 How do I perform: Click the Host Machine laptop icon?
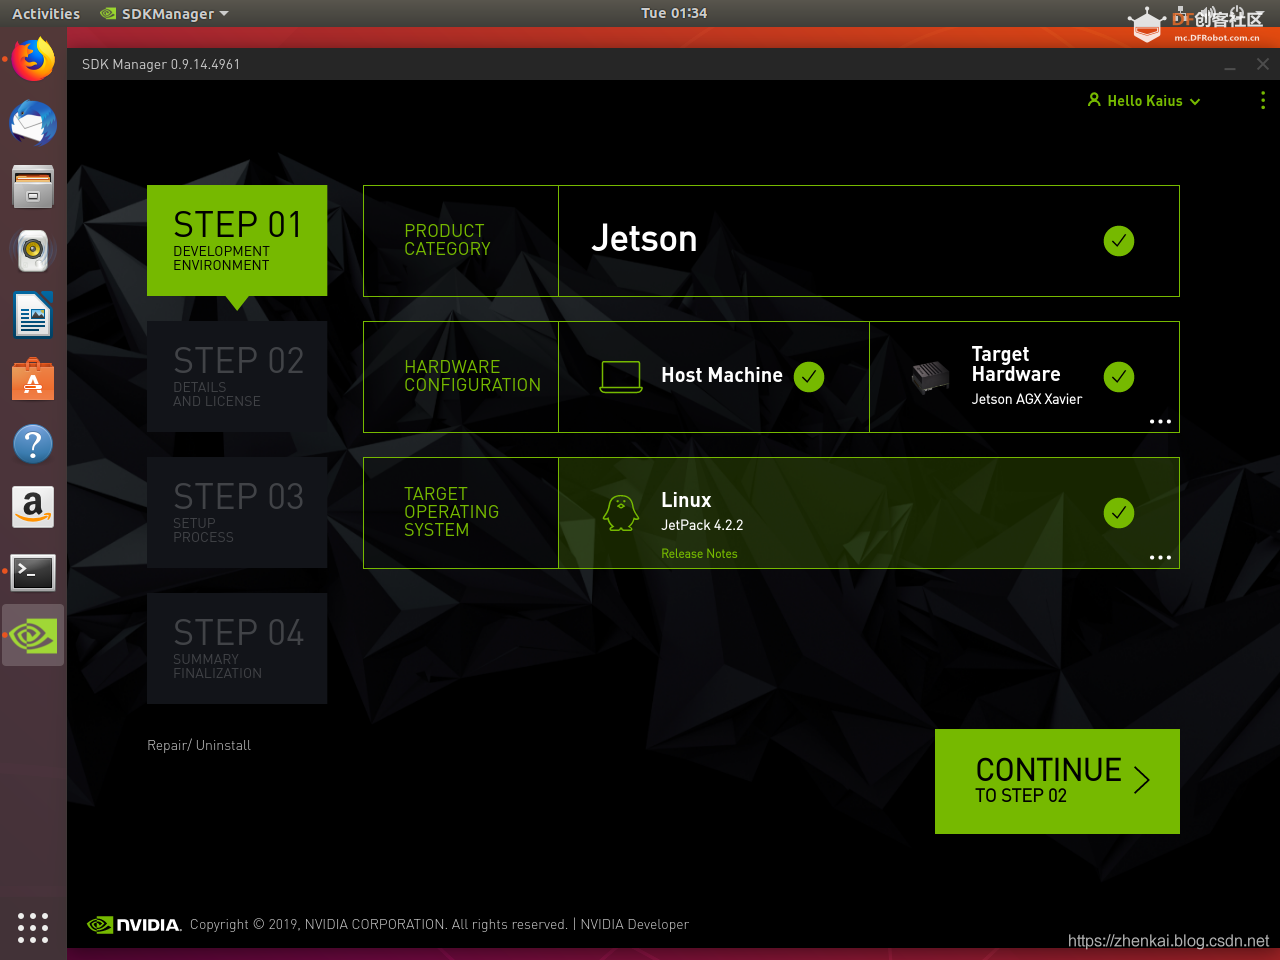point(621,377)
